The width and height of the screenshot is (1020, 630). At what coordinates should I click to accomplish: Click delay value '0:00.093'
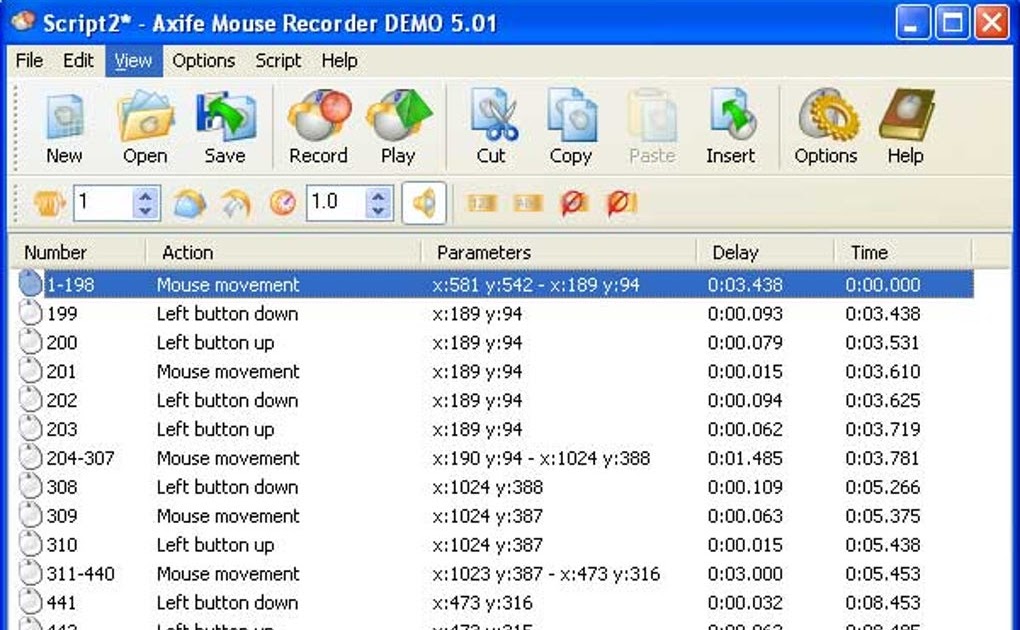(745, 314)
